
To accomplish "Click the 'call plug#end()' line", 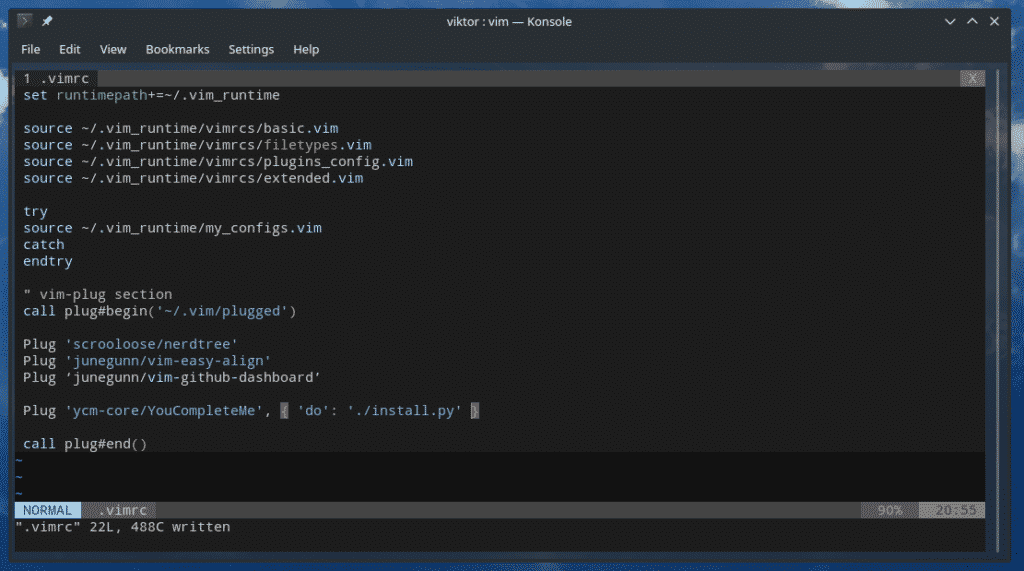I will coord(86,444).
